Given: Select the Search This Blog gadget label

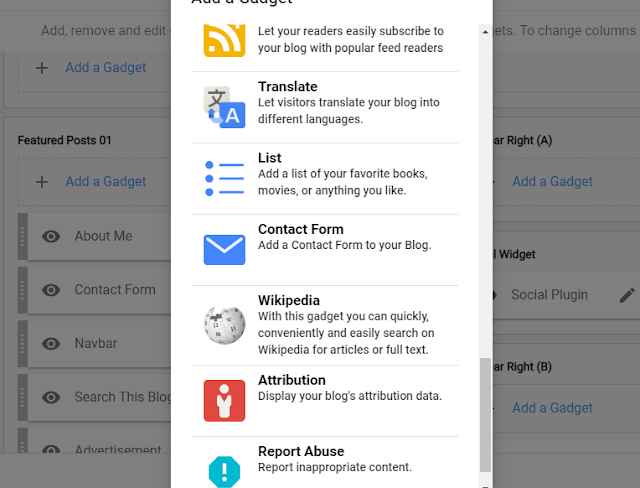Looking at the screenshot, I should [x=122, y=397].
